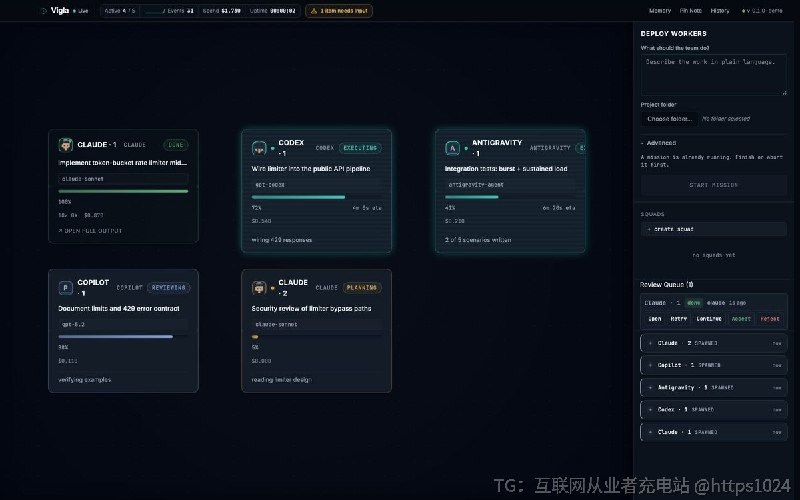Click the Vigla logo icon
Screen dimensions: 800x500
43,11
